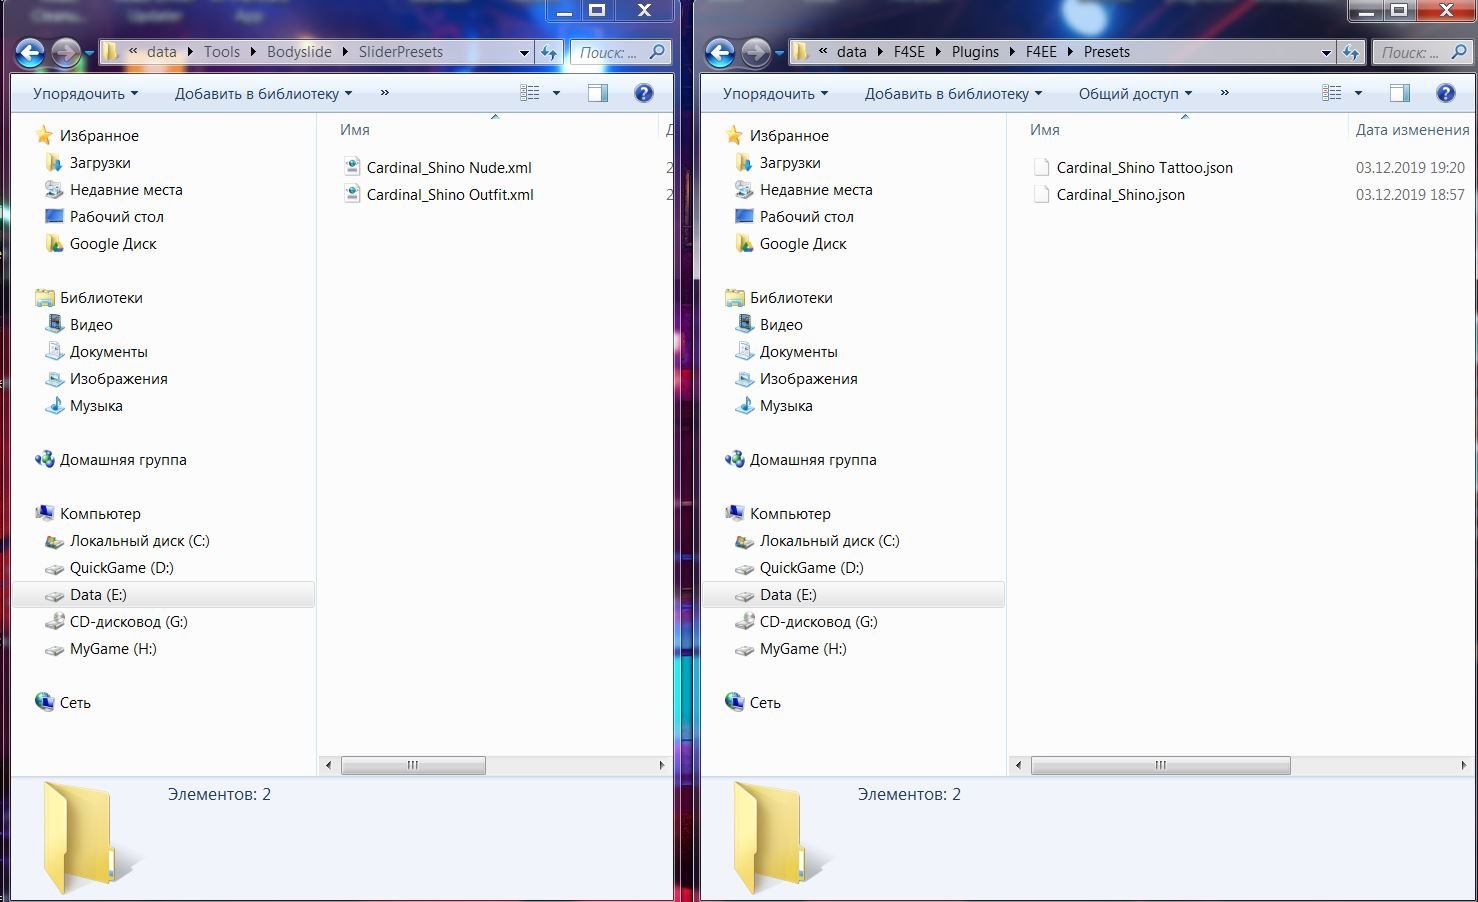Toggle the preview pane in the right window
This screenshot has width=1478, height=902.
1399,93
